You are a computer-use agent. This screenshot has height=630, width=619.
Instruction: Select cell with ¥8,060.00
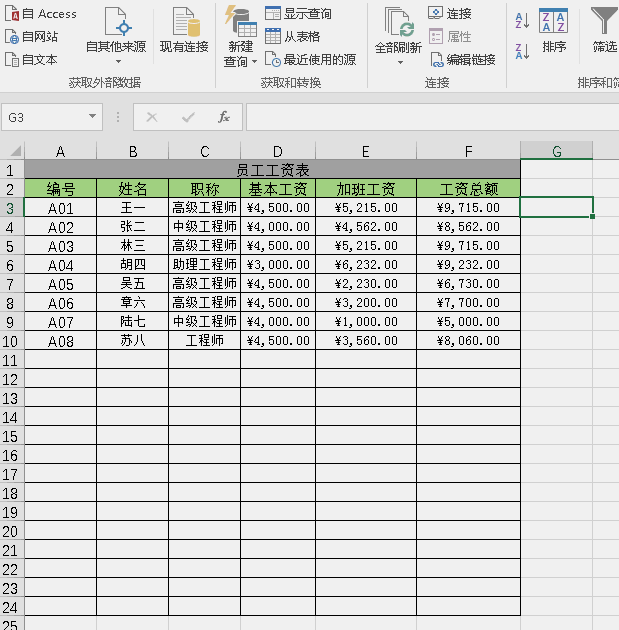(468, 341)
